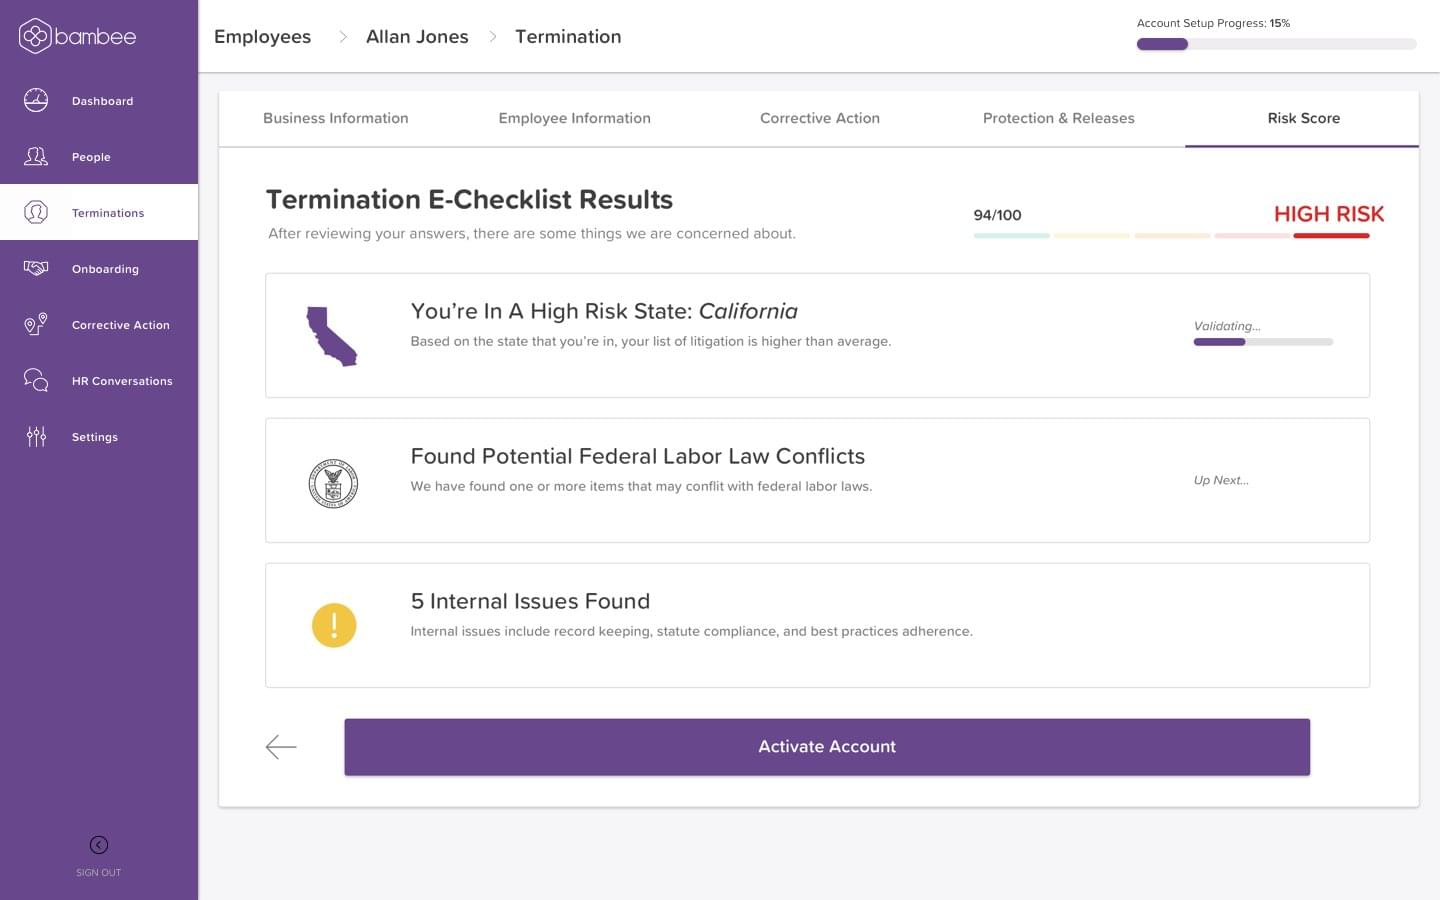This screenshot has height=900, width=1440.
Task: Open the Protection & Releases tab
Action: (x=1059, y=118)
